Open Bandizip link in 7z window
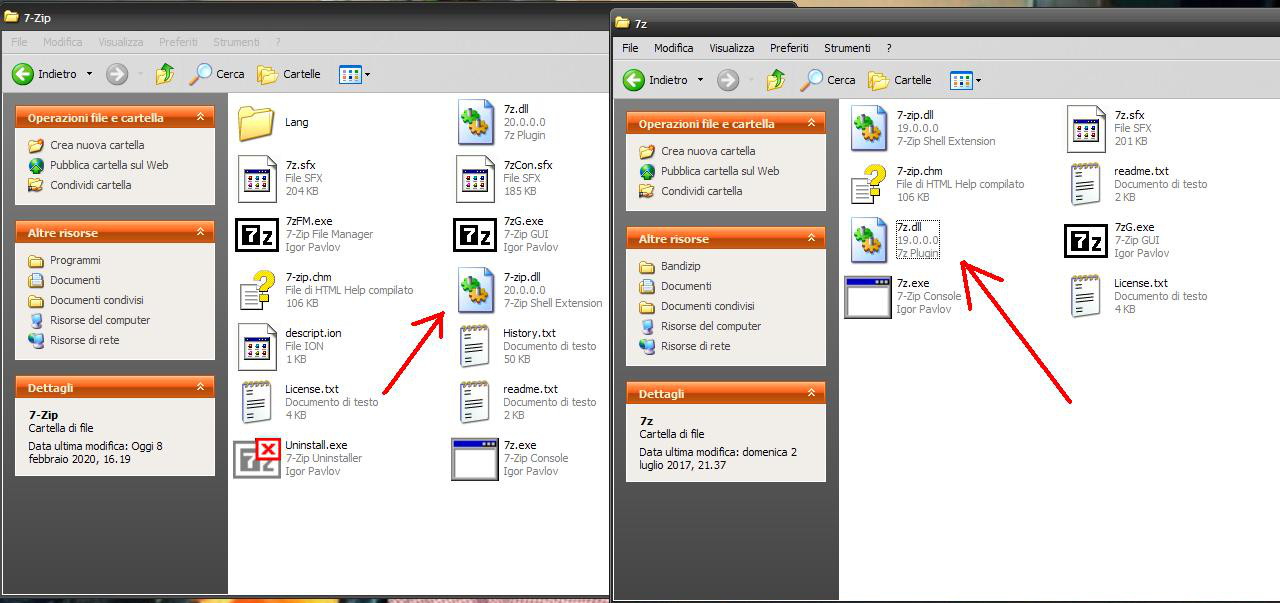This screenshot has width=1280, height=603. (x=671, y=266)
